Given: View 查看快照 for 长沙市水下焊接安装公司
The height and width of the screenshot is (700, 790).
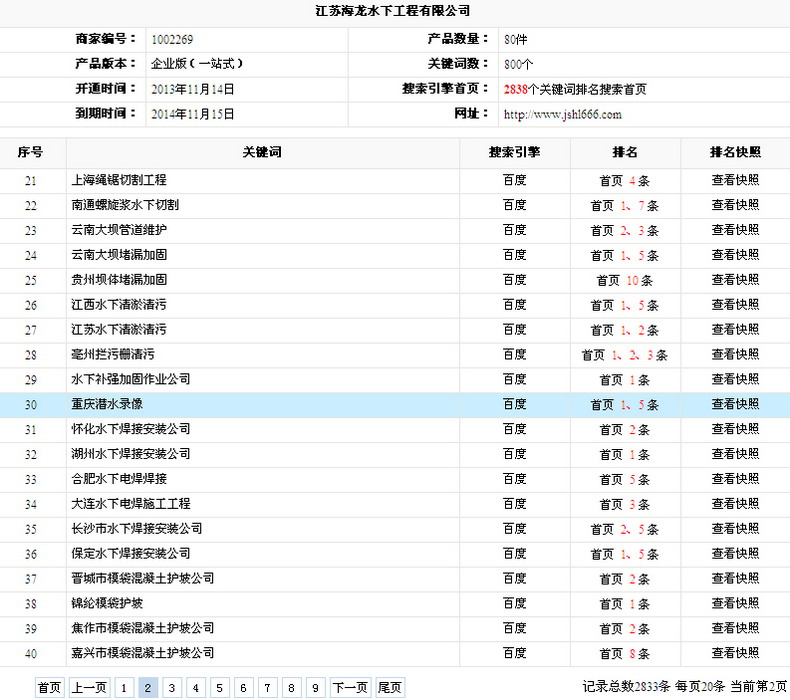Looking at the screenshot, I should (x=735, y=529).
